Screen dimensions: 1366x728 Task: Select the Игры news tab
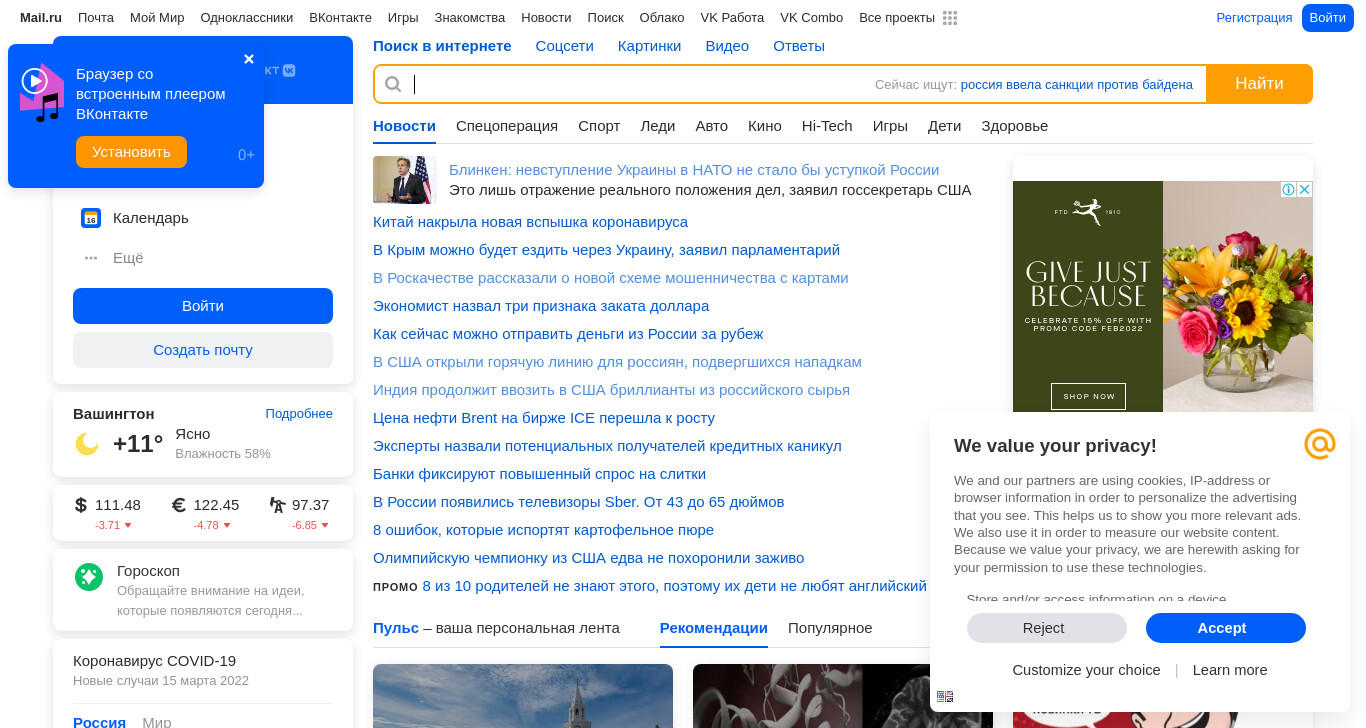tap(890, 126)
